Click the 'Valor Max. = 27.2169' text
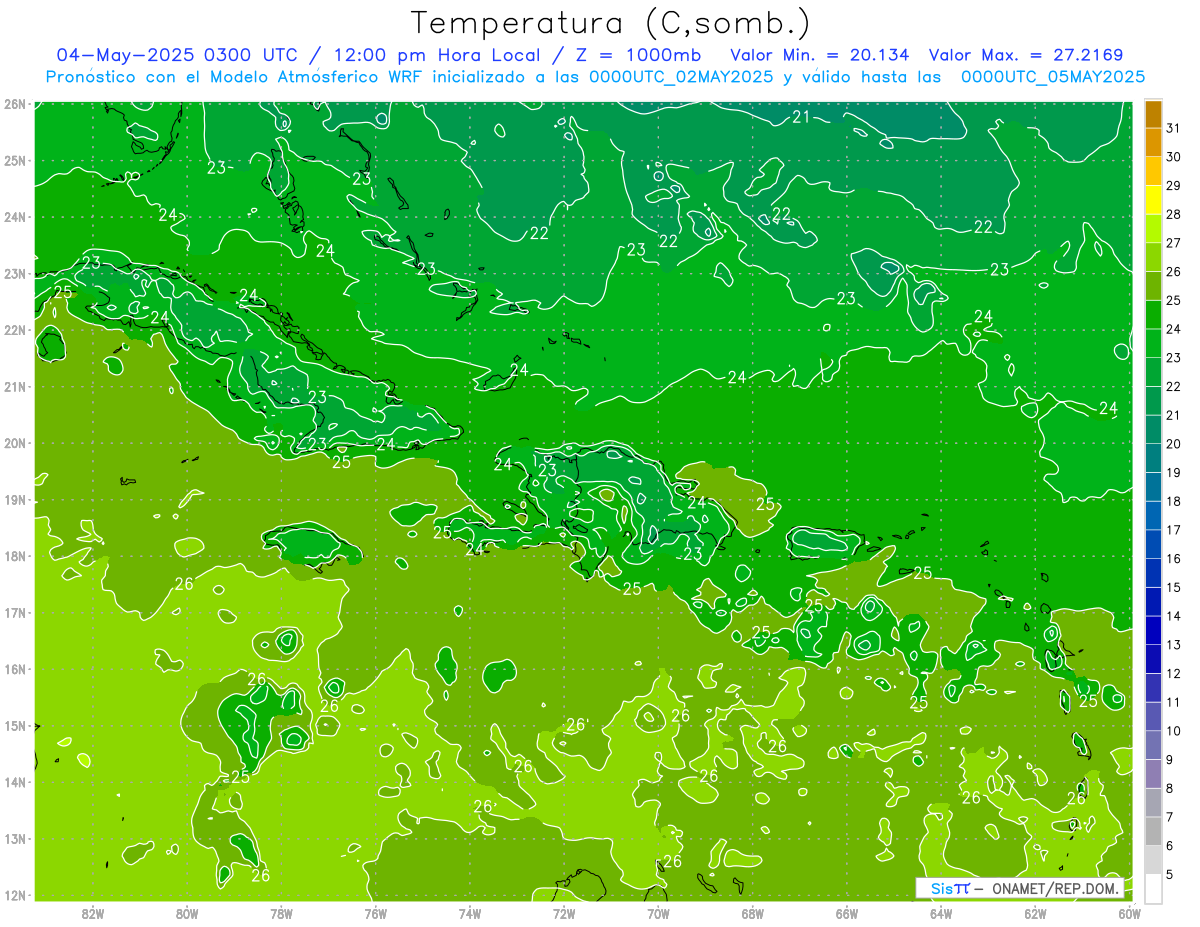This screenshot has width=1200, height=927. [1026, 55]
